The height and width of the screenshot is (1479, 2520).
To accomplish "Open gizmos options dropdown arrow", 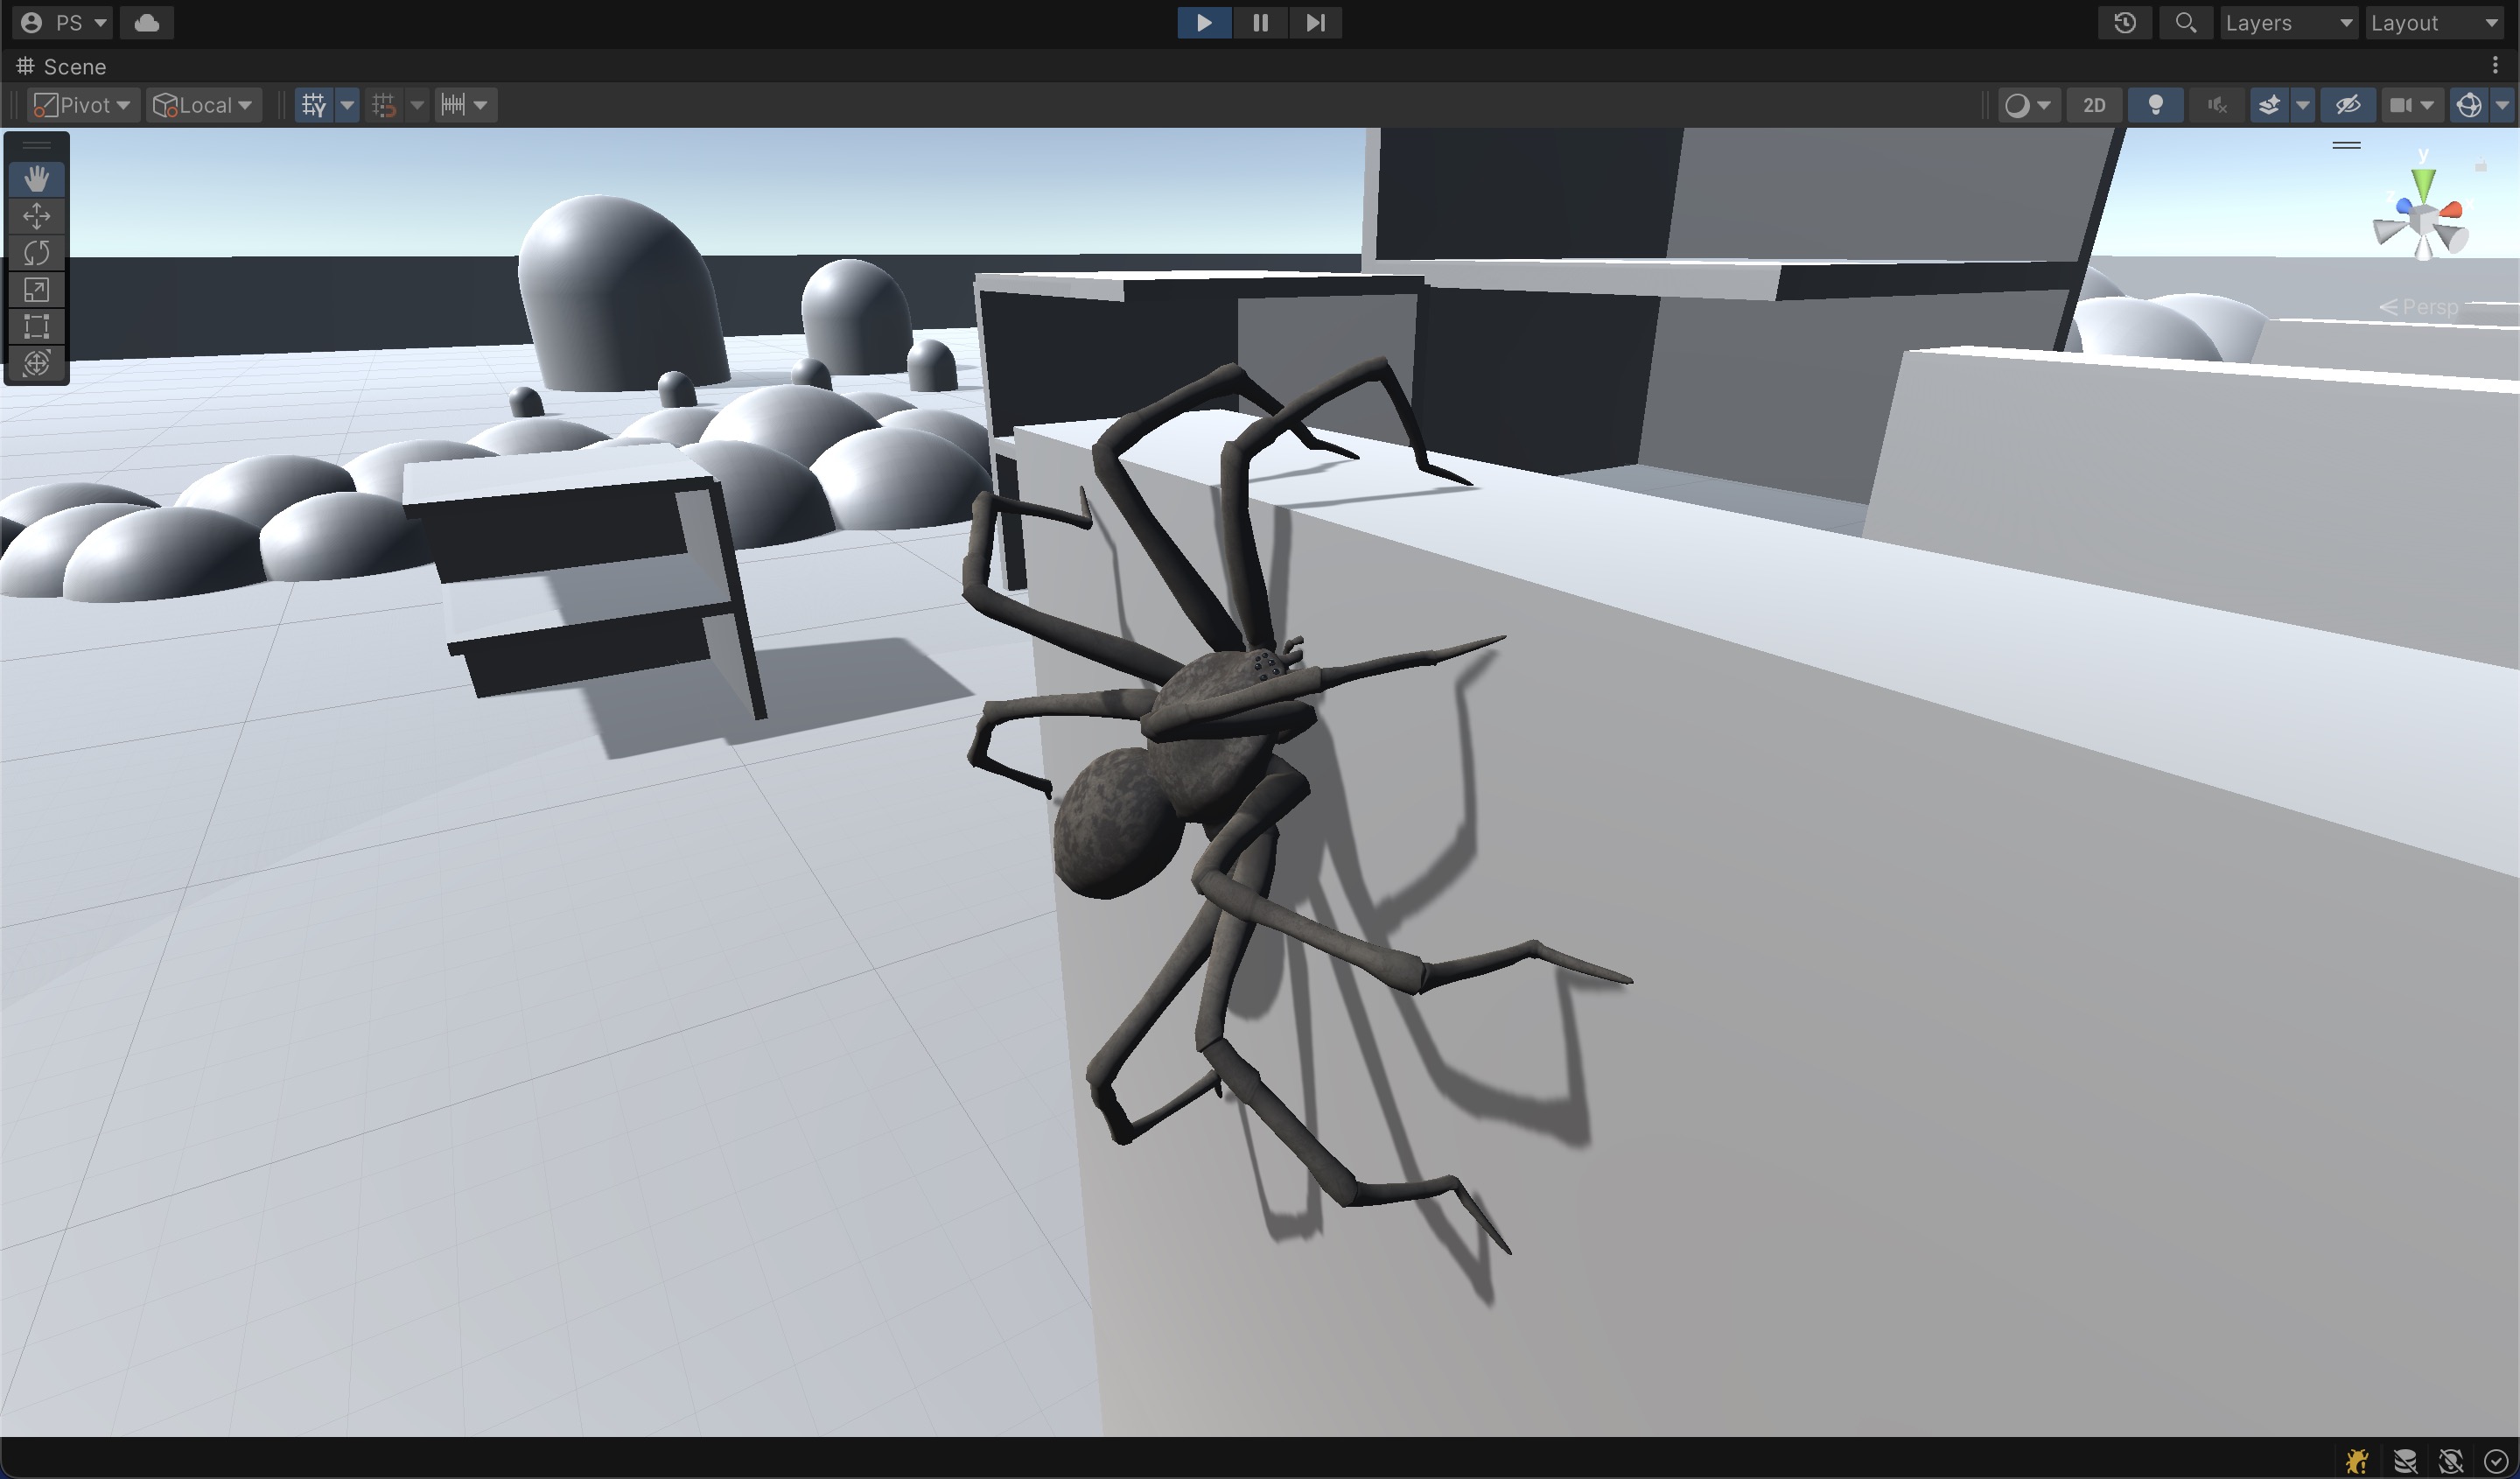I will click(2502, 105).
